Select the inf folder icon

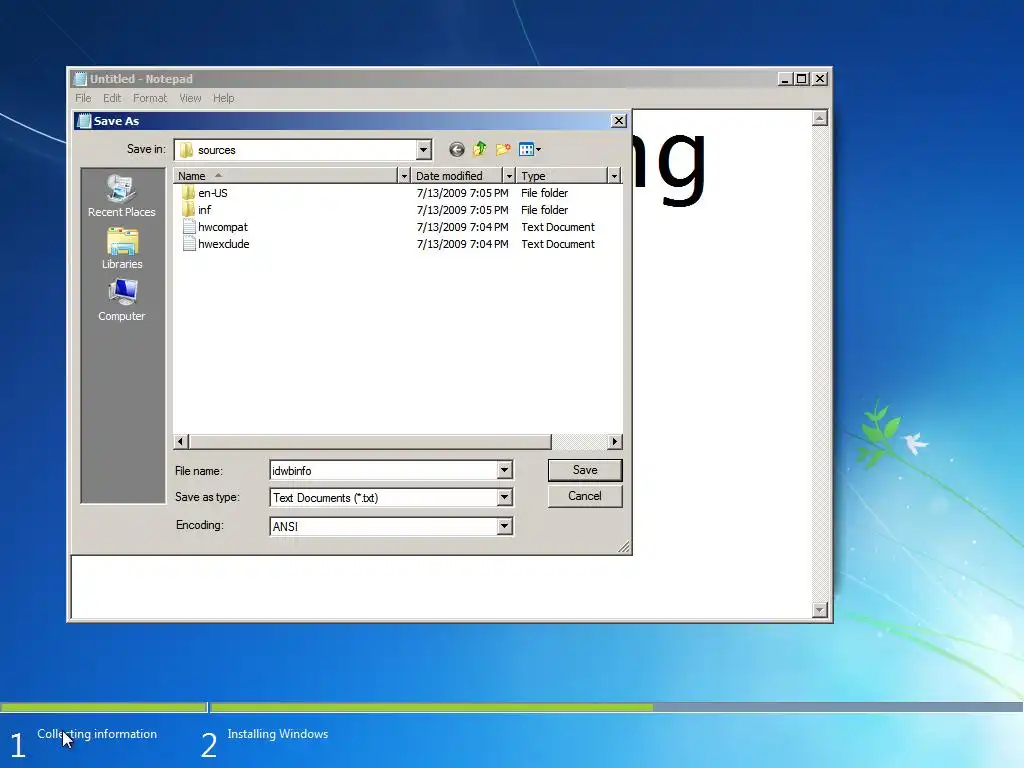click(x=189, y=210)
